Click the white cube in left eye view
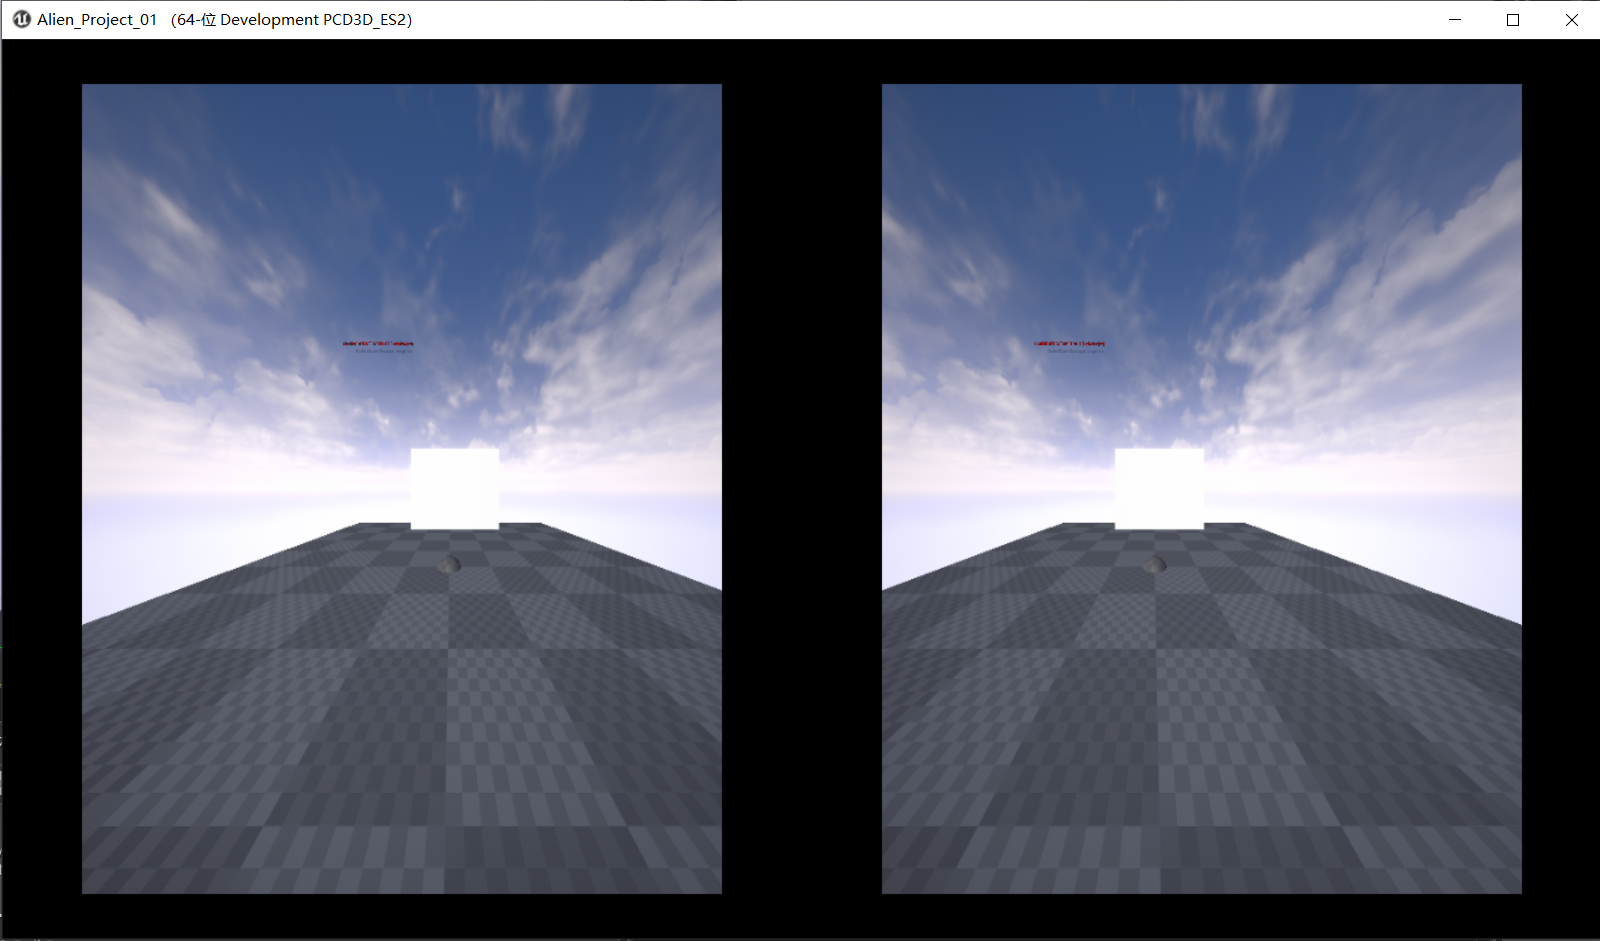This screenshot has width=1600, height=941. pyautogui.click(x=455, y=489)
